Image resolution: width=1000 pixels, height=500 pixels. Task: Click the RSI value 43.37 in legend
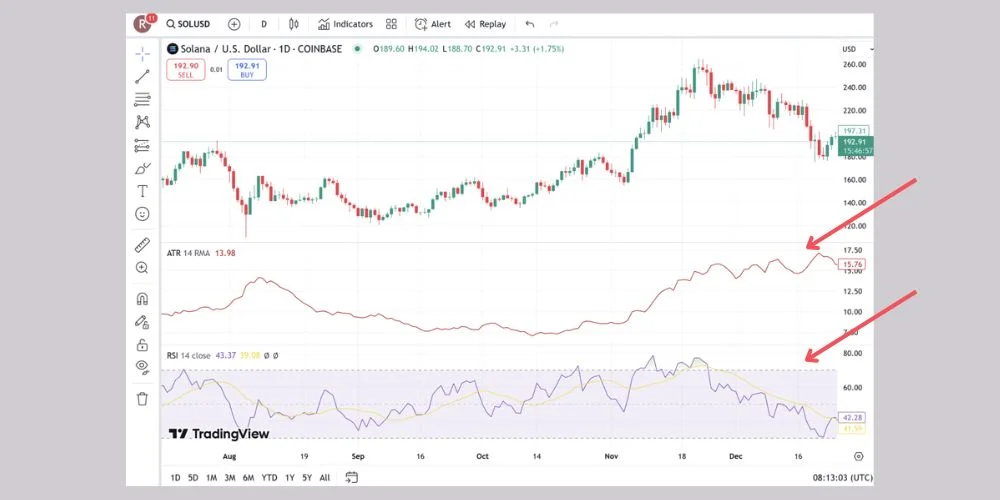(x=225, y=355)
